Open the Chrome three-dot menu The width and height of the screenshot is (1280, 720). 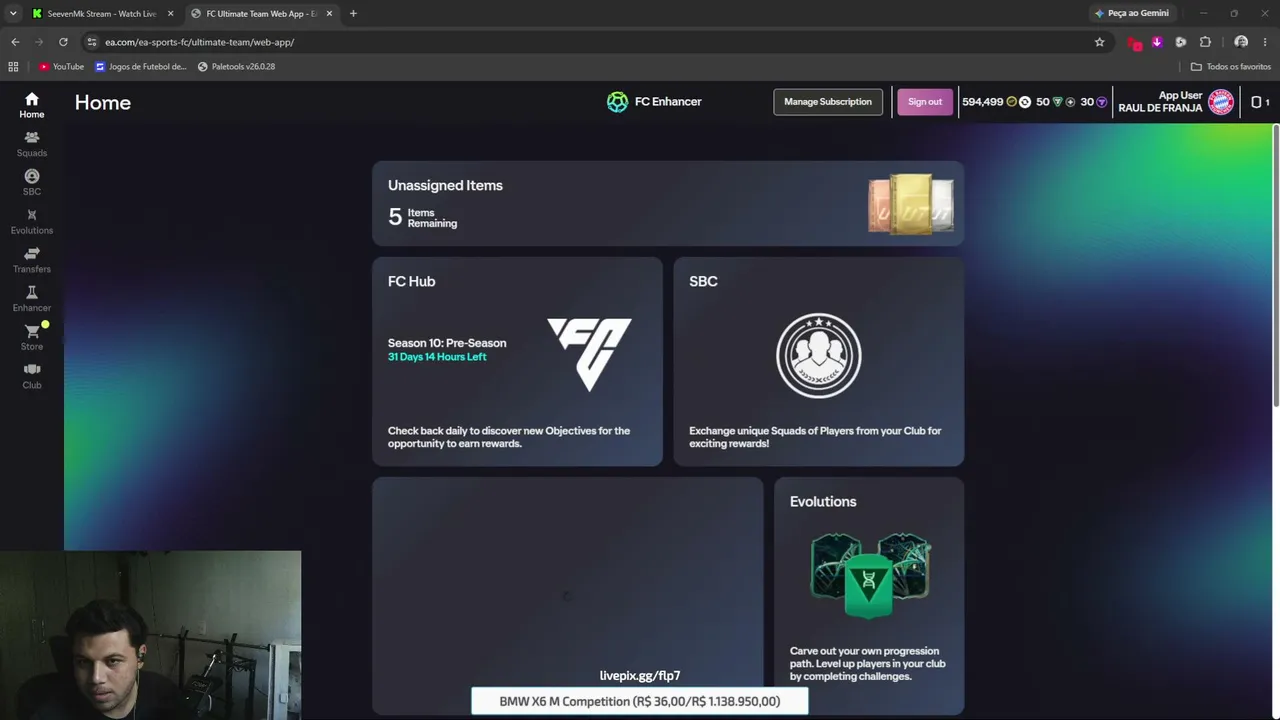tap(1265, 42)
